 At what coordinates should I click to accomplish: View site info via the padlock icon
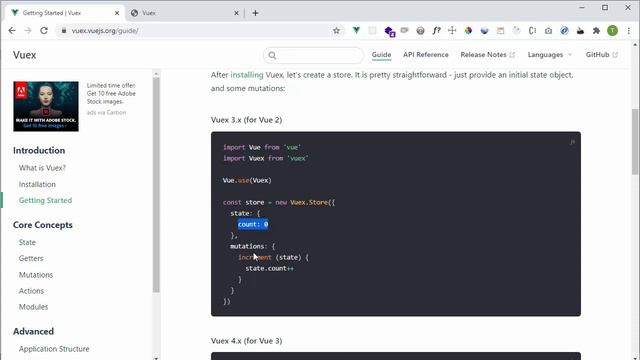click(x=64, y=31)
